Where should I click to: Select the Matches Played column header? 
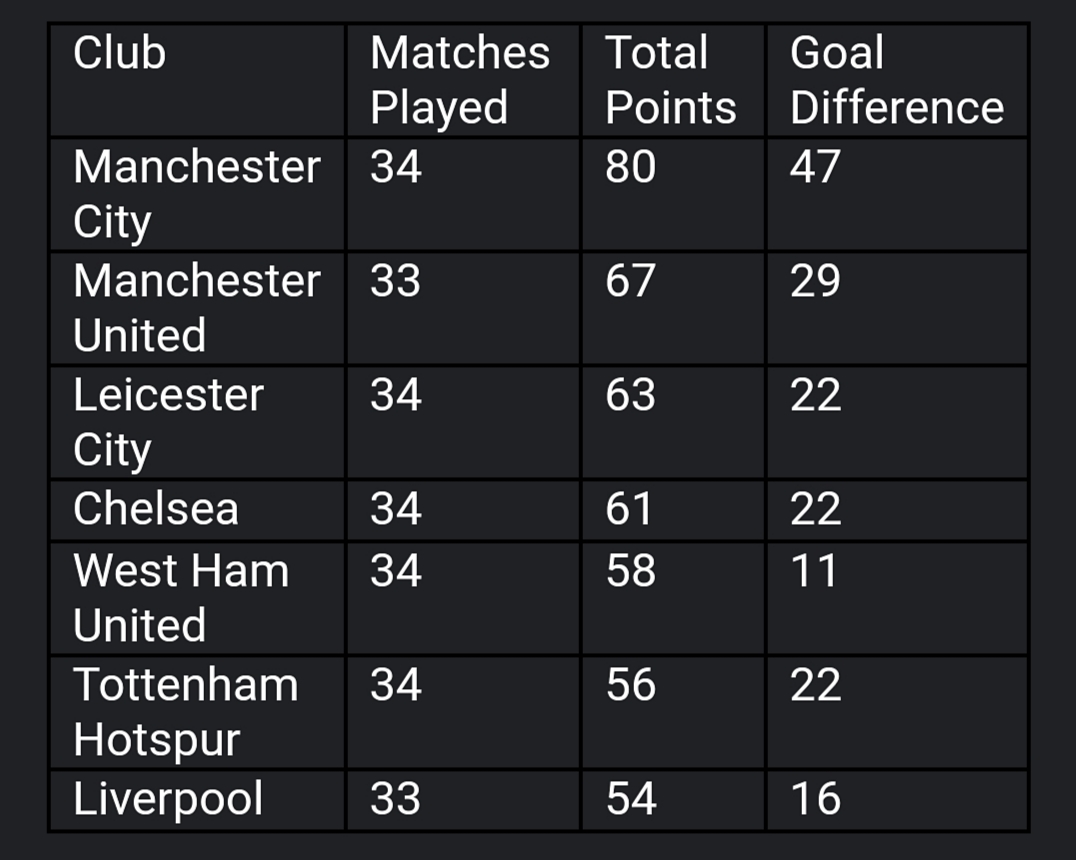coord(464,80)
